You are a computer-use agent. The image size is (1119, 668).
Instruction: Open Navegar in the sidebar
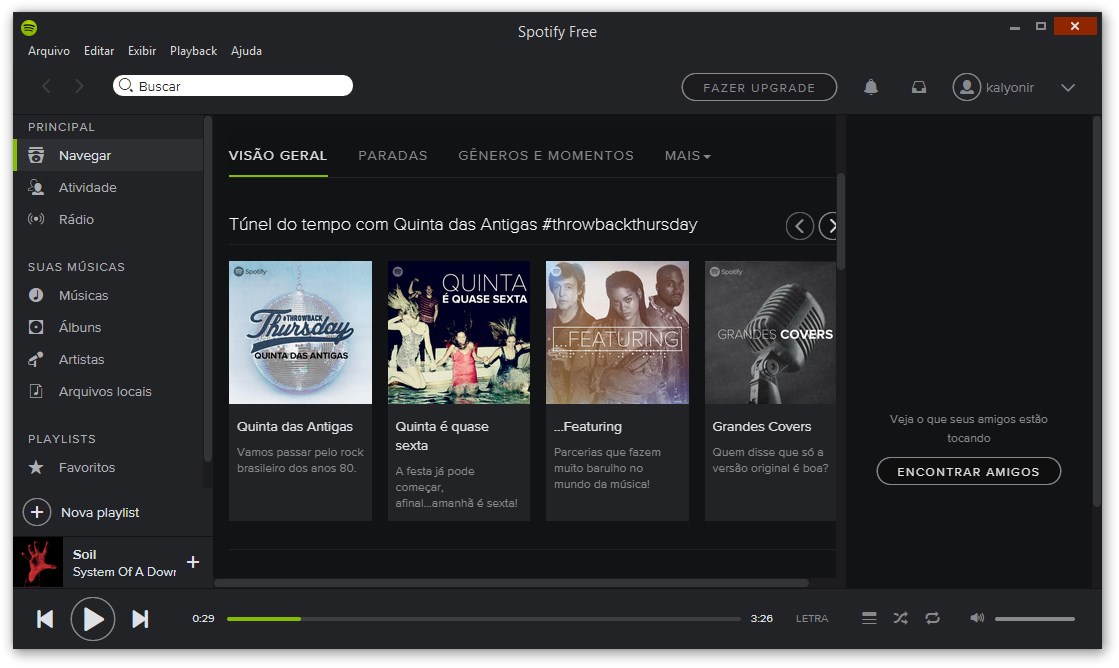(108, 155)
